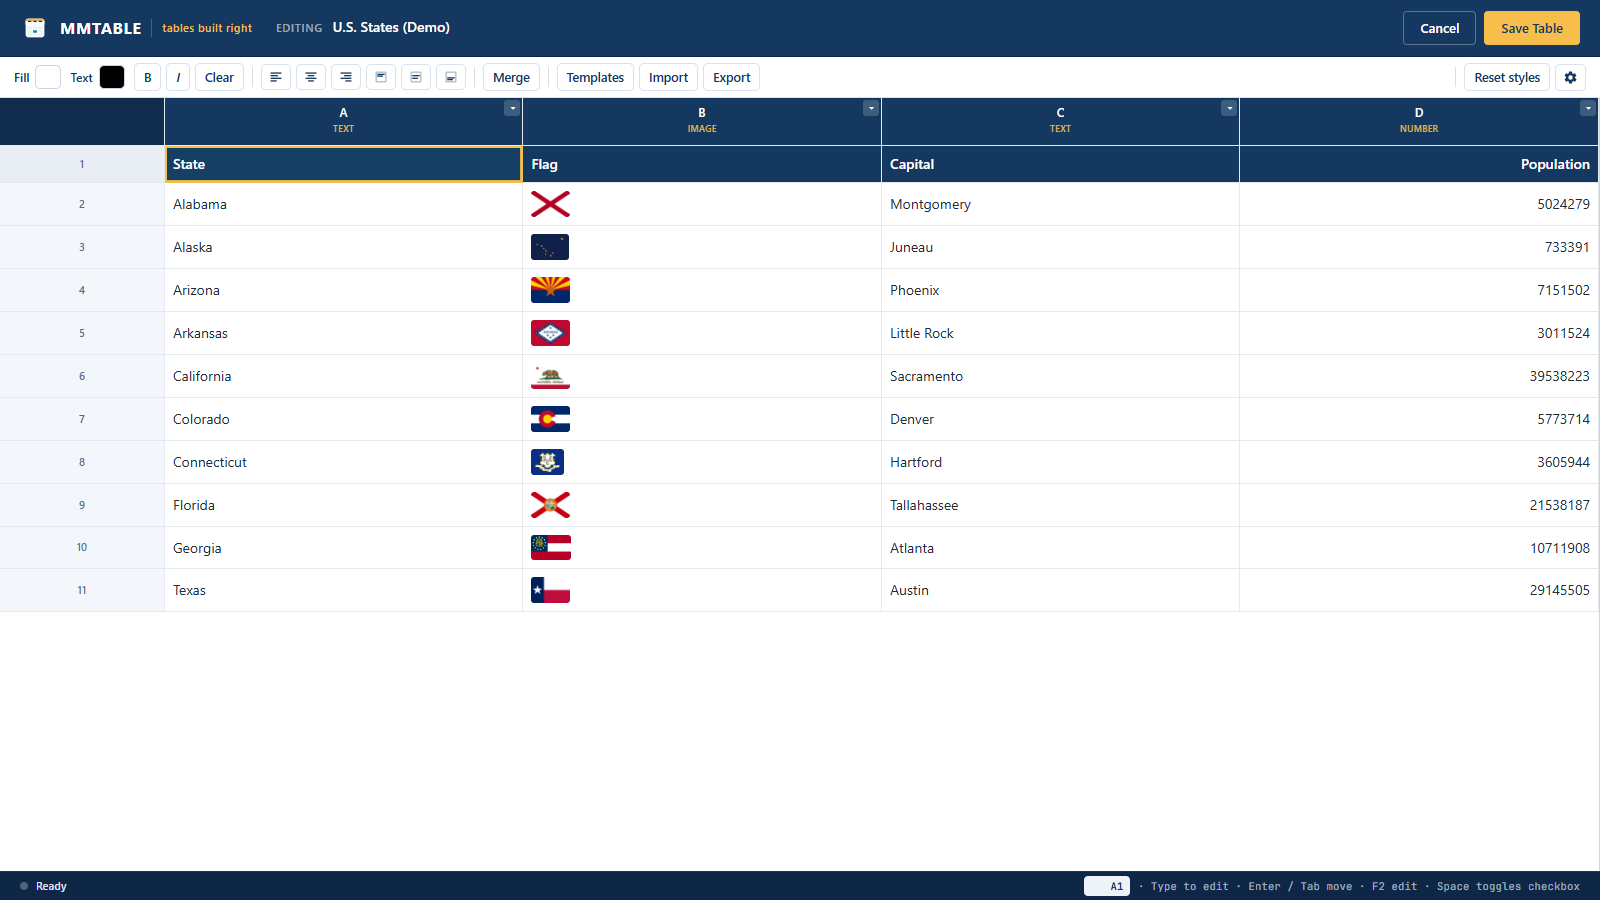Screen dimensions: 1600x900
Task: Click the Georgia flag image
Action: [x=551, y=547]
